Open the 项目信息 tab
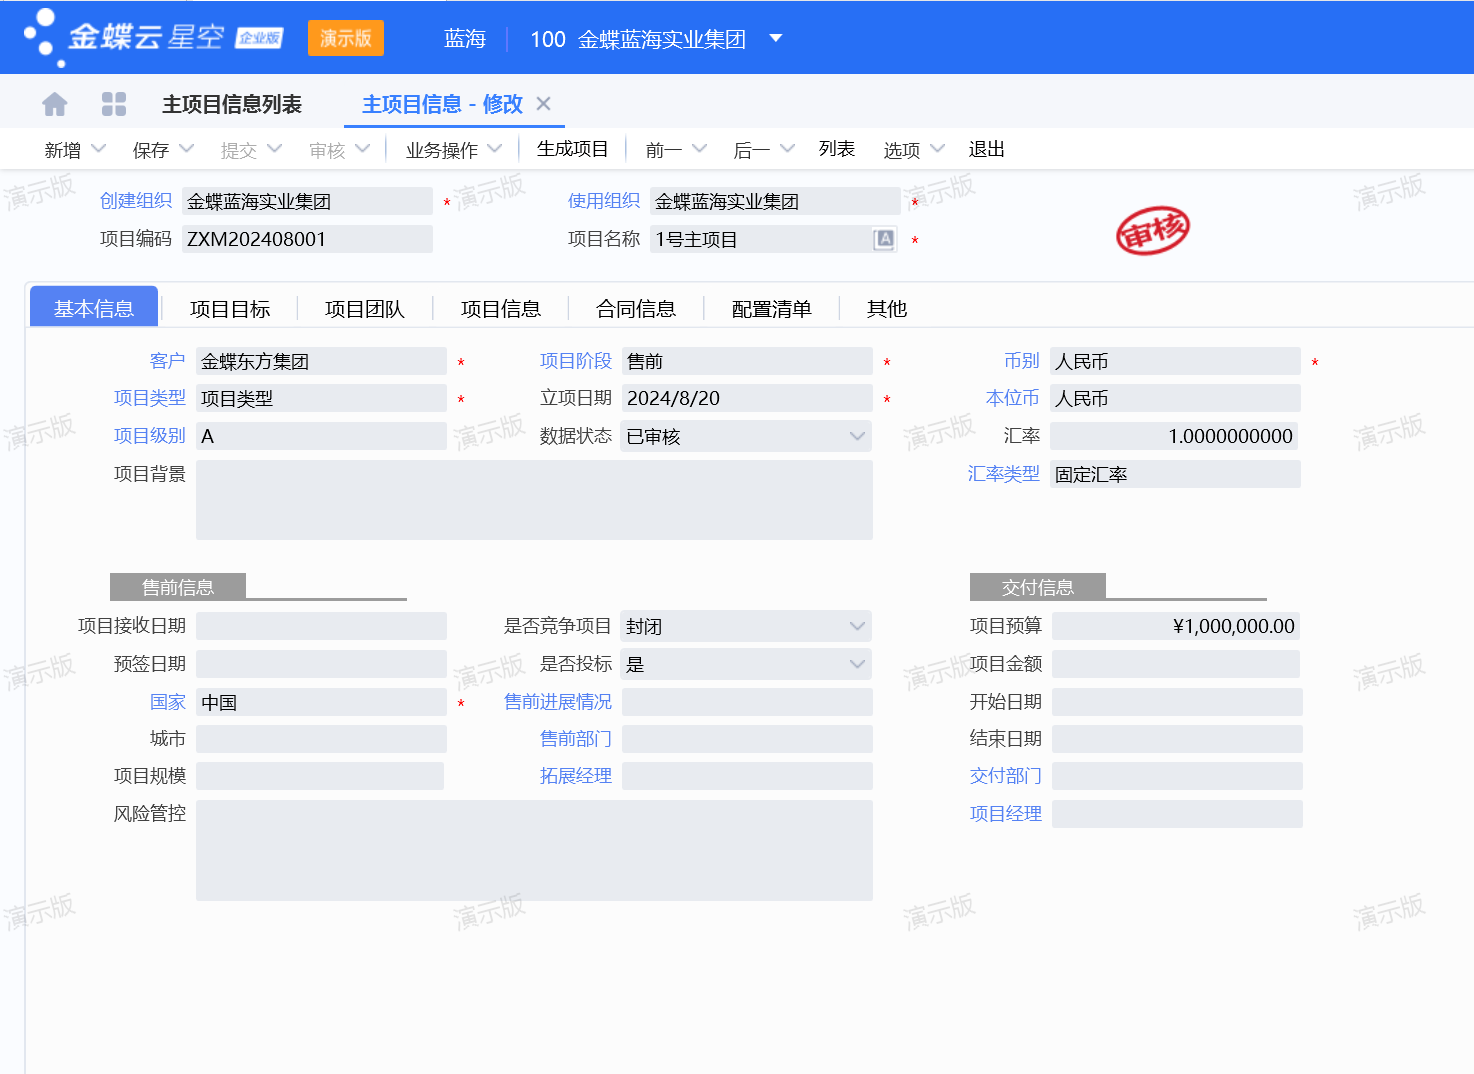 [501, 309]
